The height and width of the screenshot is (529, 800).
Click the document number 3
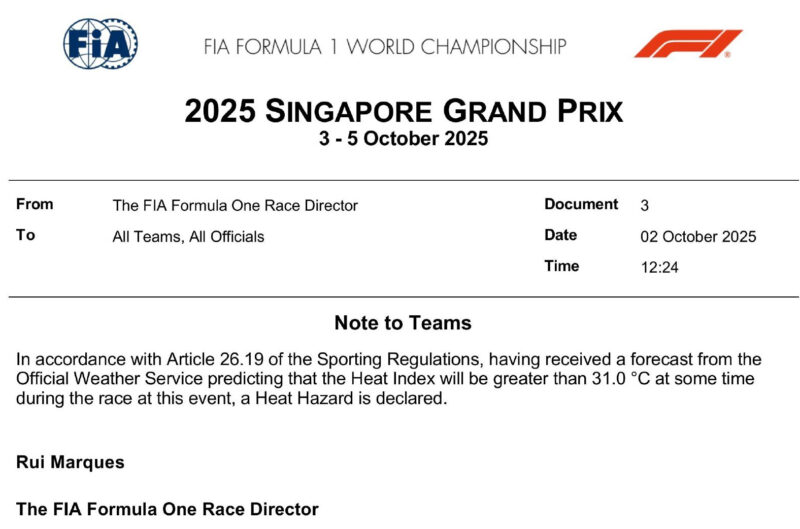(x=645, y=206)
